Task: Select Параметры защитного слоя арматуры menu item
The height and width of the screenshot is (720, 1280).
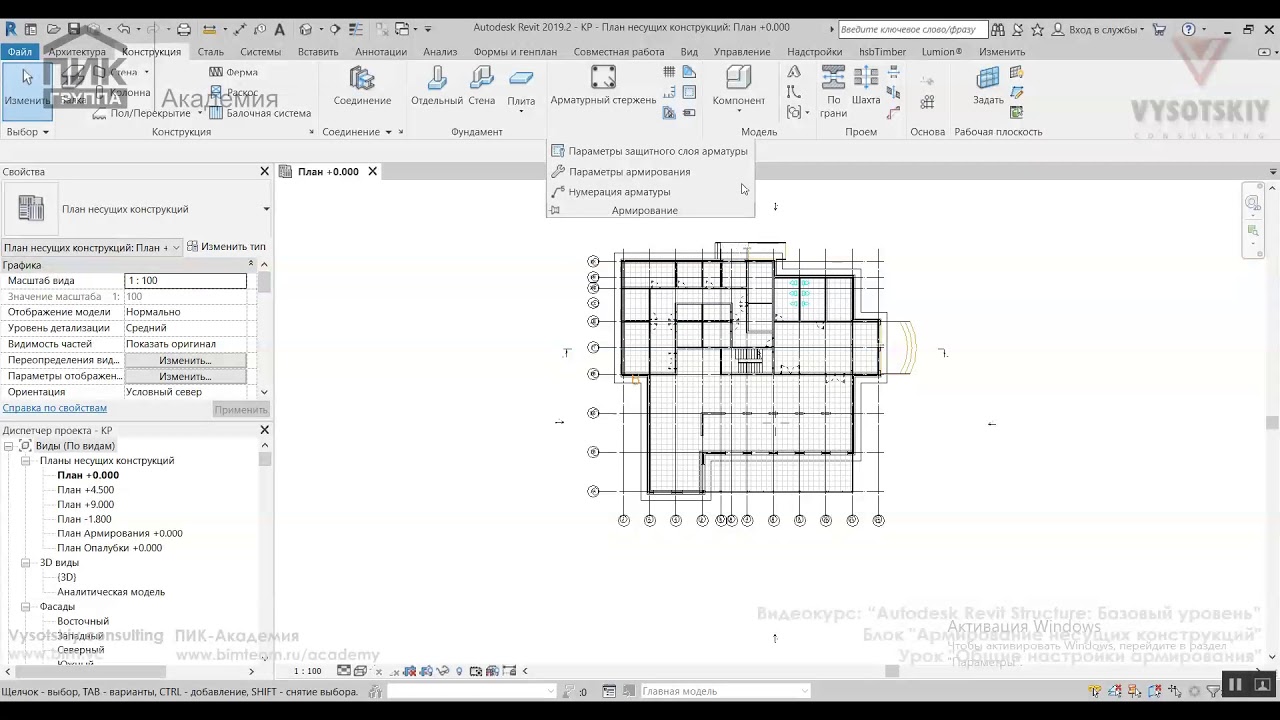Action: (650, 151)
